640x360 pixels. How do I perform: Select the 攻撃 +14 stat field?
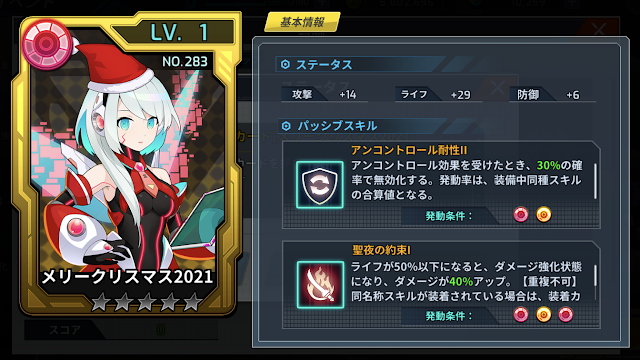pos(324,95)
